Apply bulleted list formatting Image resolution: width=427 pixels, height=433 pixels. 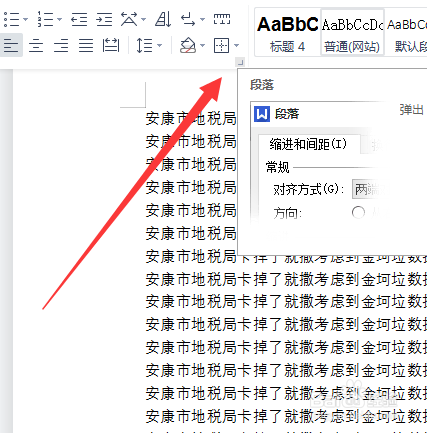coord(11,19)
